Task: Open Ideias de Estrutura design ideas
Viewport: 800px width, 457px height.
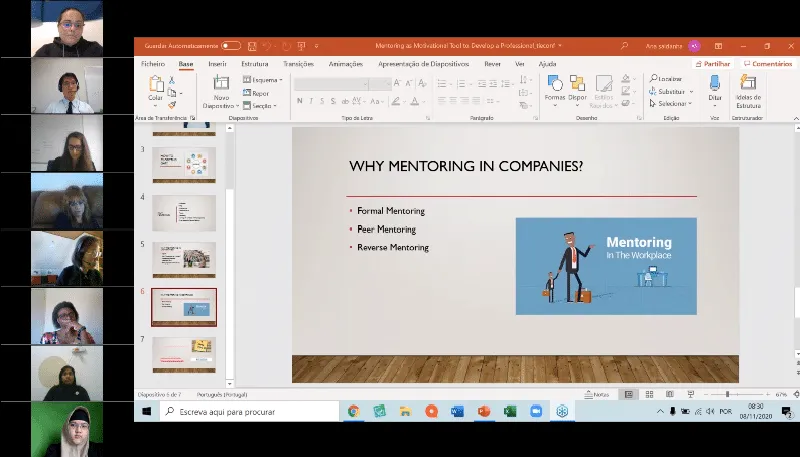Action: (x=748, y=84)
